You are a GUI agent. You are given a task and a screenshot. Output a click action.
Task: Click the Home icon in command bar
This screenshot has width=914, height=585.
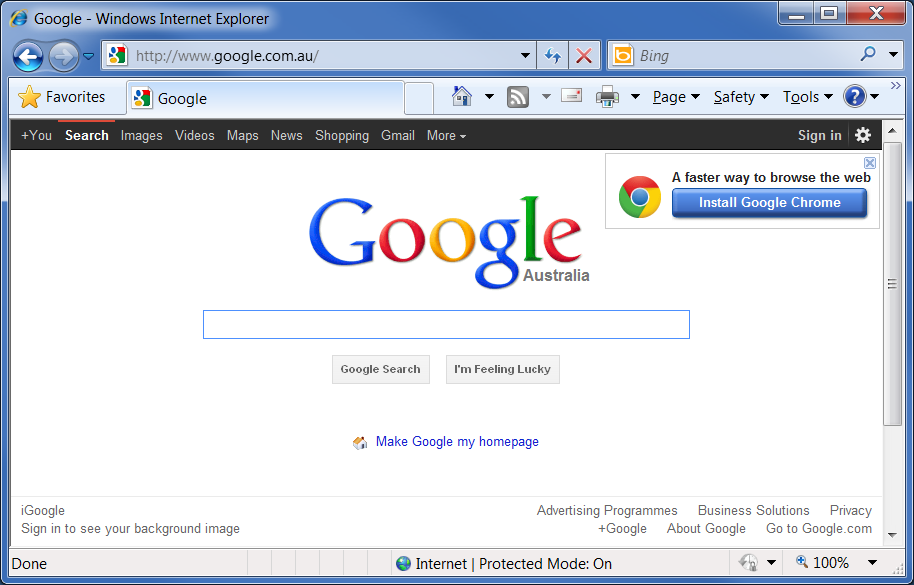tap(462, 97)
